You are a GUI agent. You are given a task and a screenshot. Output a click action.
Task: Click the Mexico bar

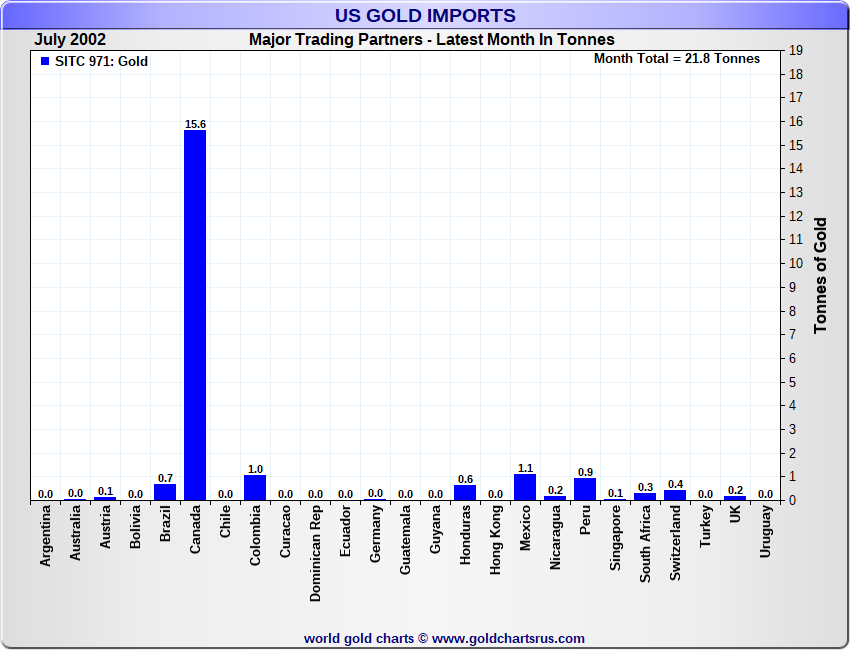[525, 487]
